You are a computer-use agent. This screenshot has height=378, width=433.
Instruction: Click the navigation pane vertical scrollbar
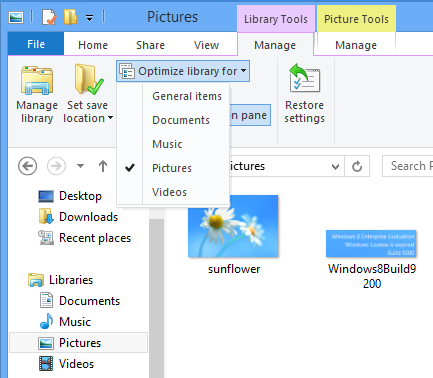click(156, 297)
